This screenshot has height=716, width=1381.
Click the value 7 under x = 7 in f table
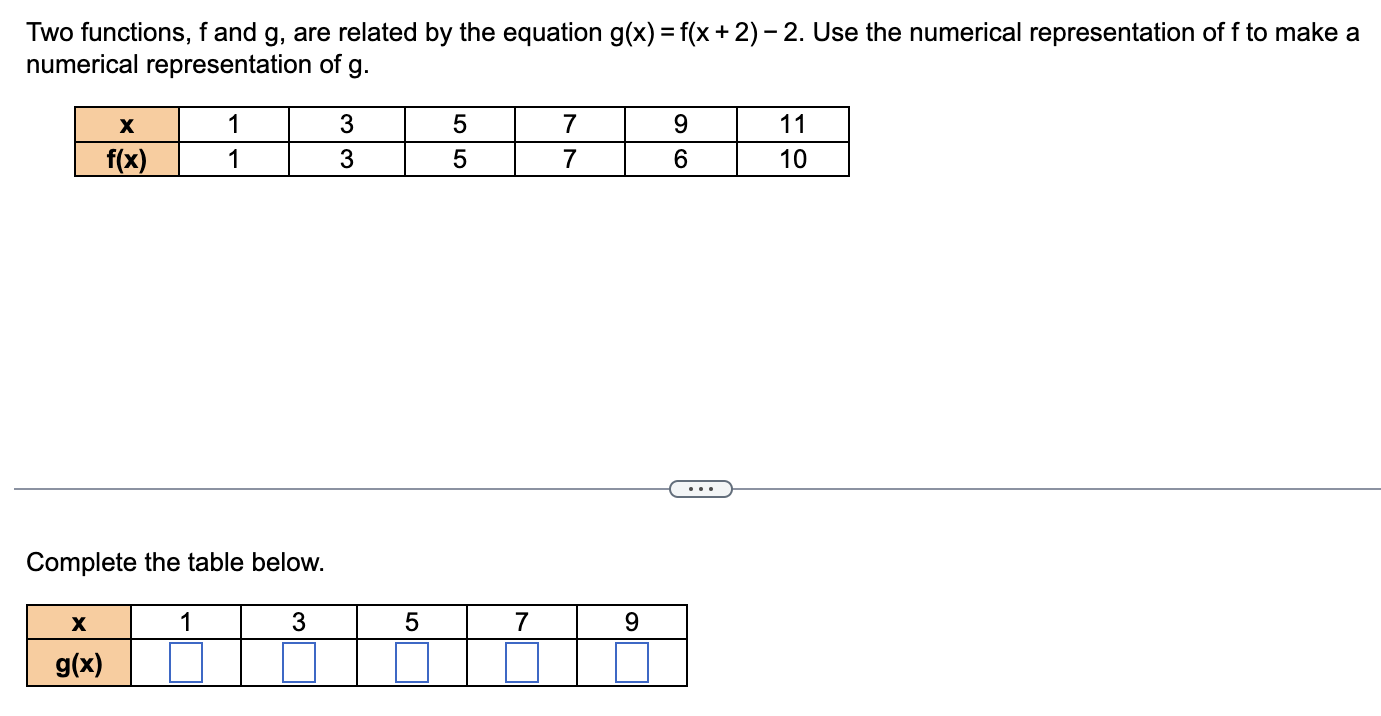tap(569, 158)
